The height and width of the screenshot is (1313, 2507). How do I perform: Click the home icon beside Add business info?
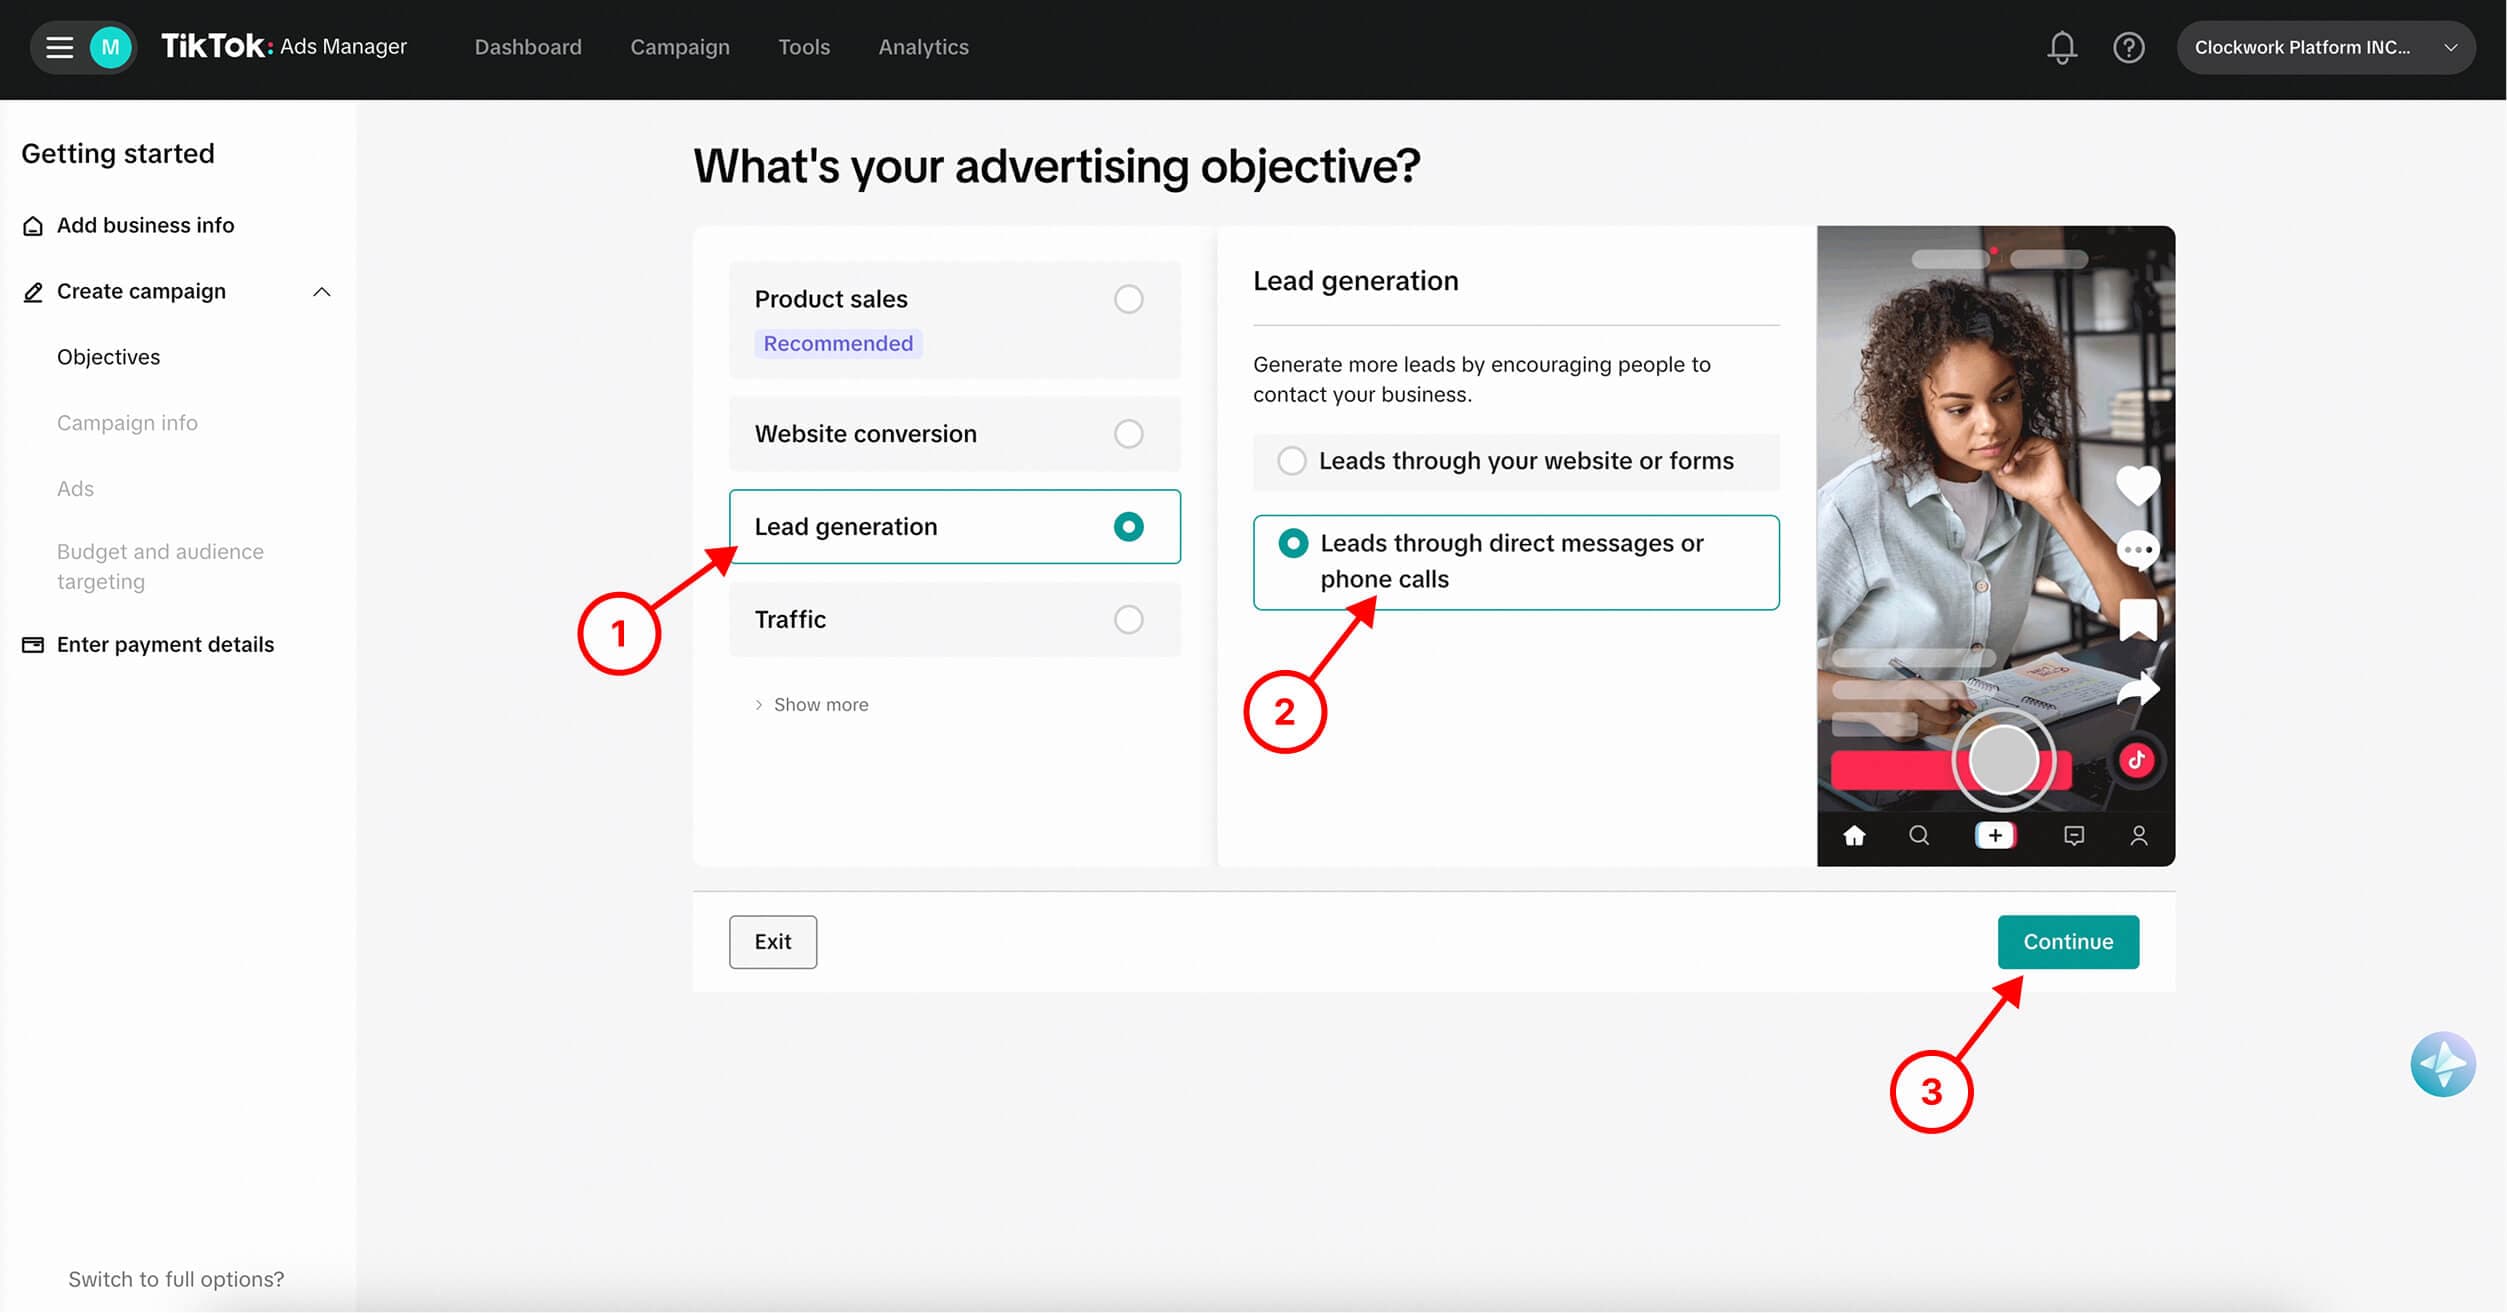click(x=33, y=226)
